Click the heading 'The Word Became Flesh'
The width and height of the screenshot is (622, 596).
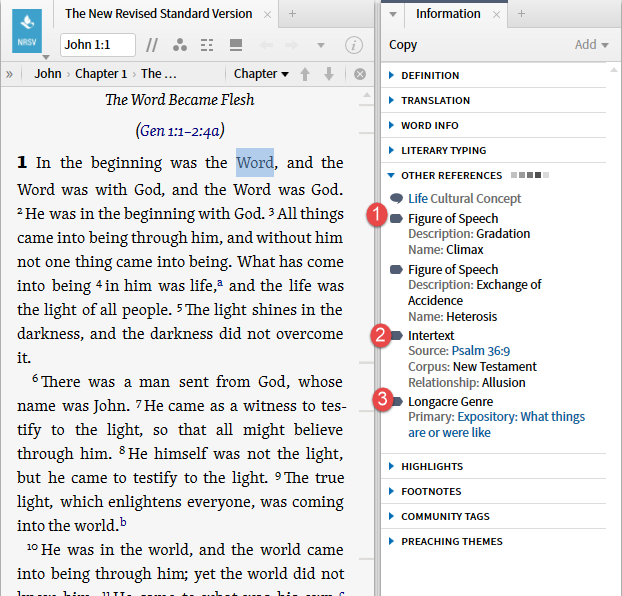(x=180, y=100)
